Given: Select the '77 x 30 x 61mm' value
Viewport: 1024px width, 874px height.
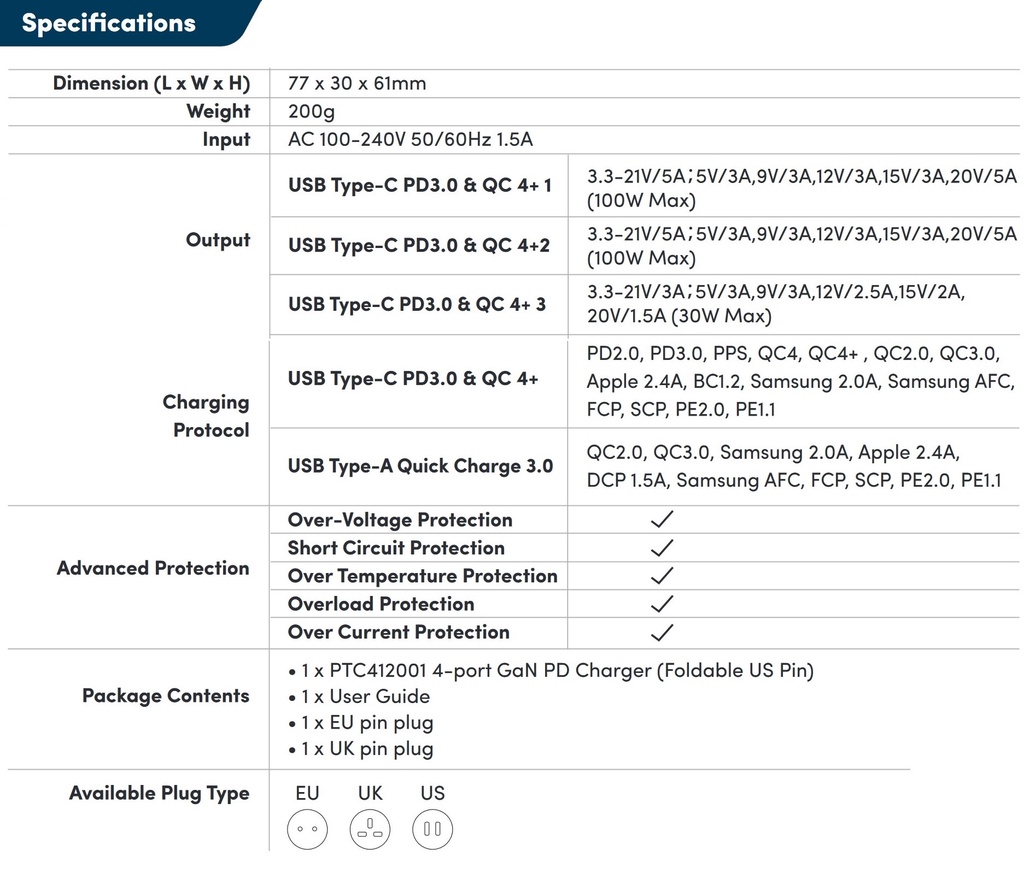Looking at the screenshot, I should [x=357, y=84].
